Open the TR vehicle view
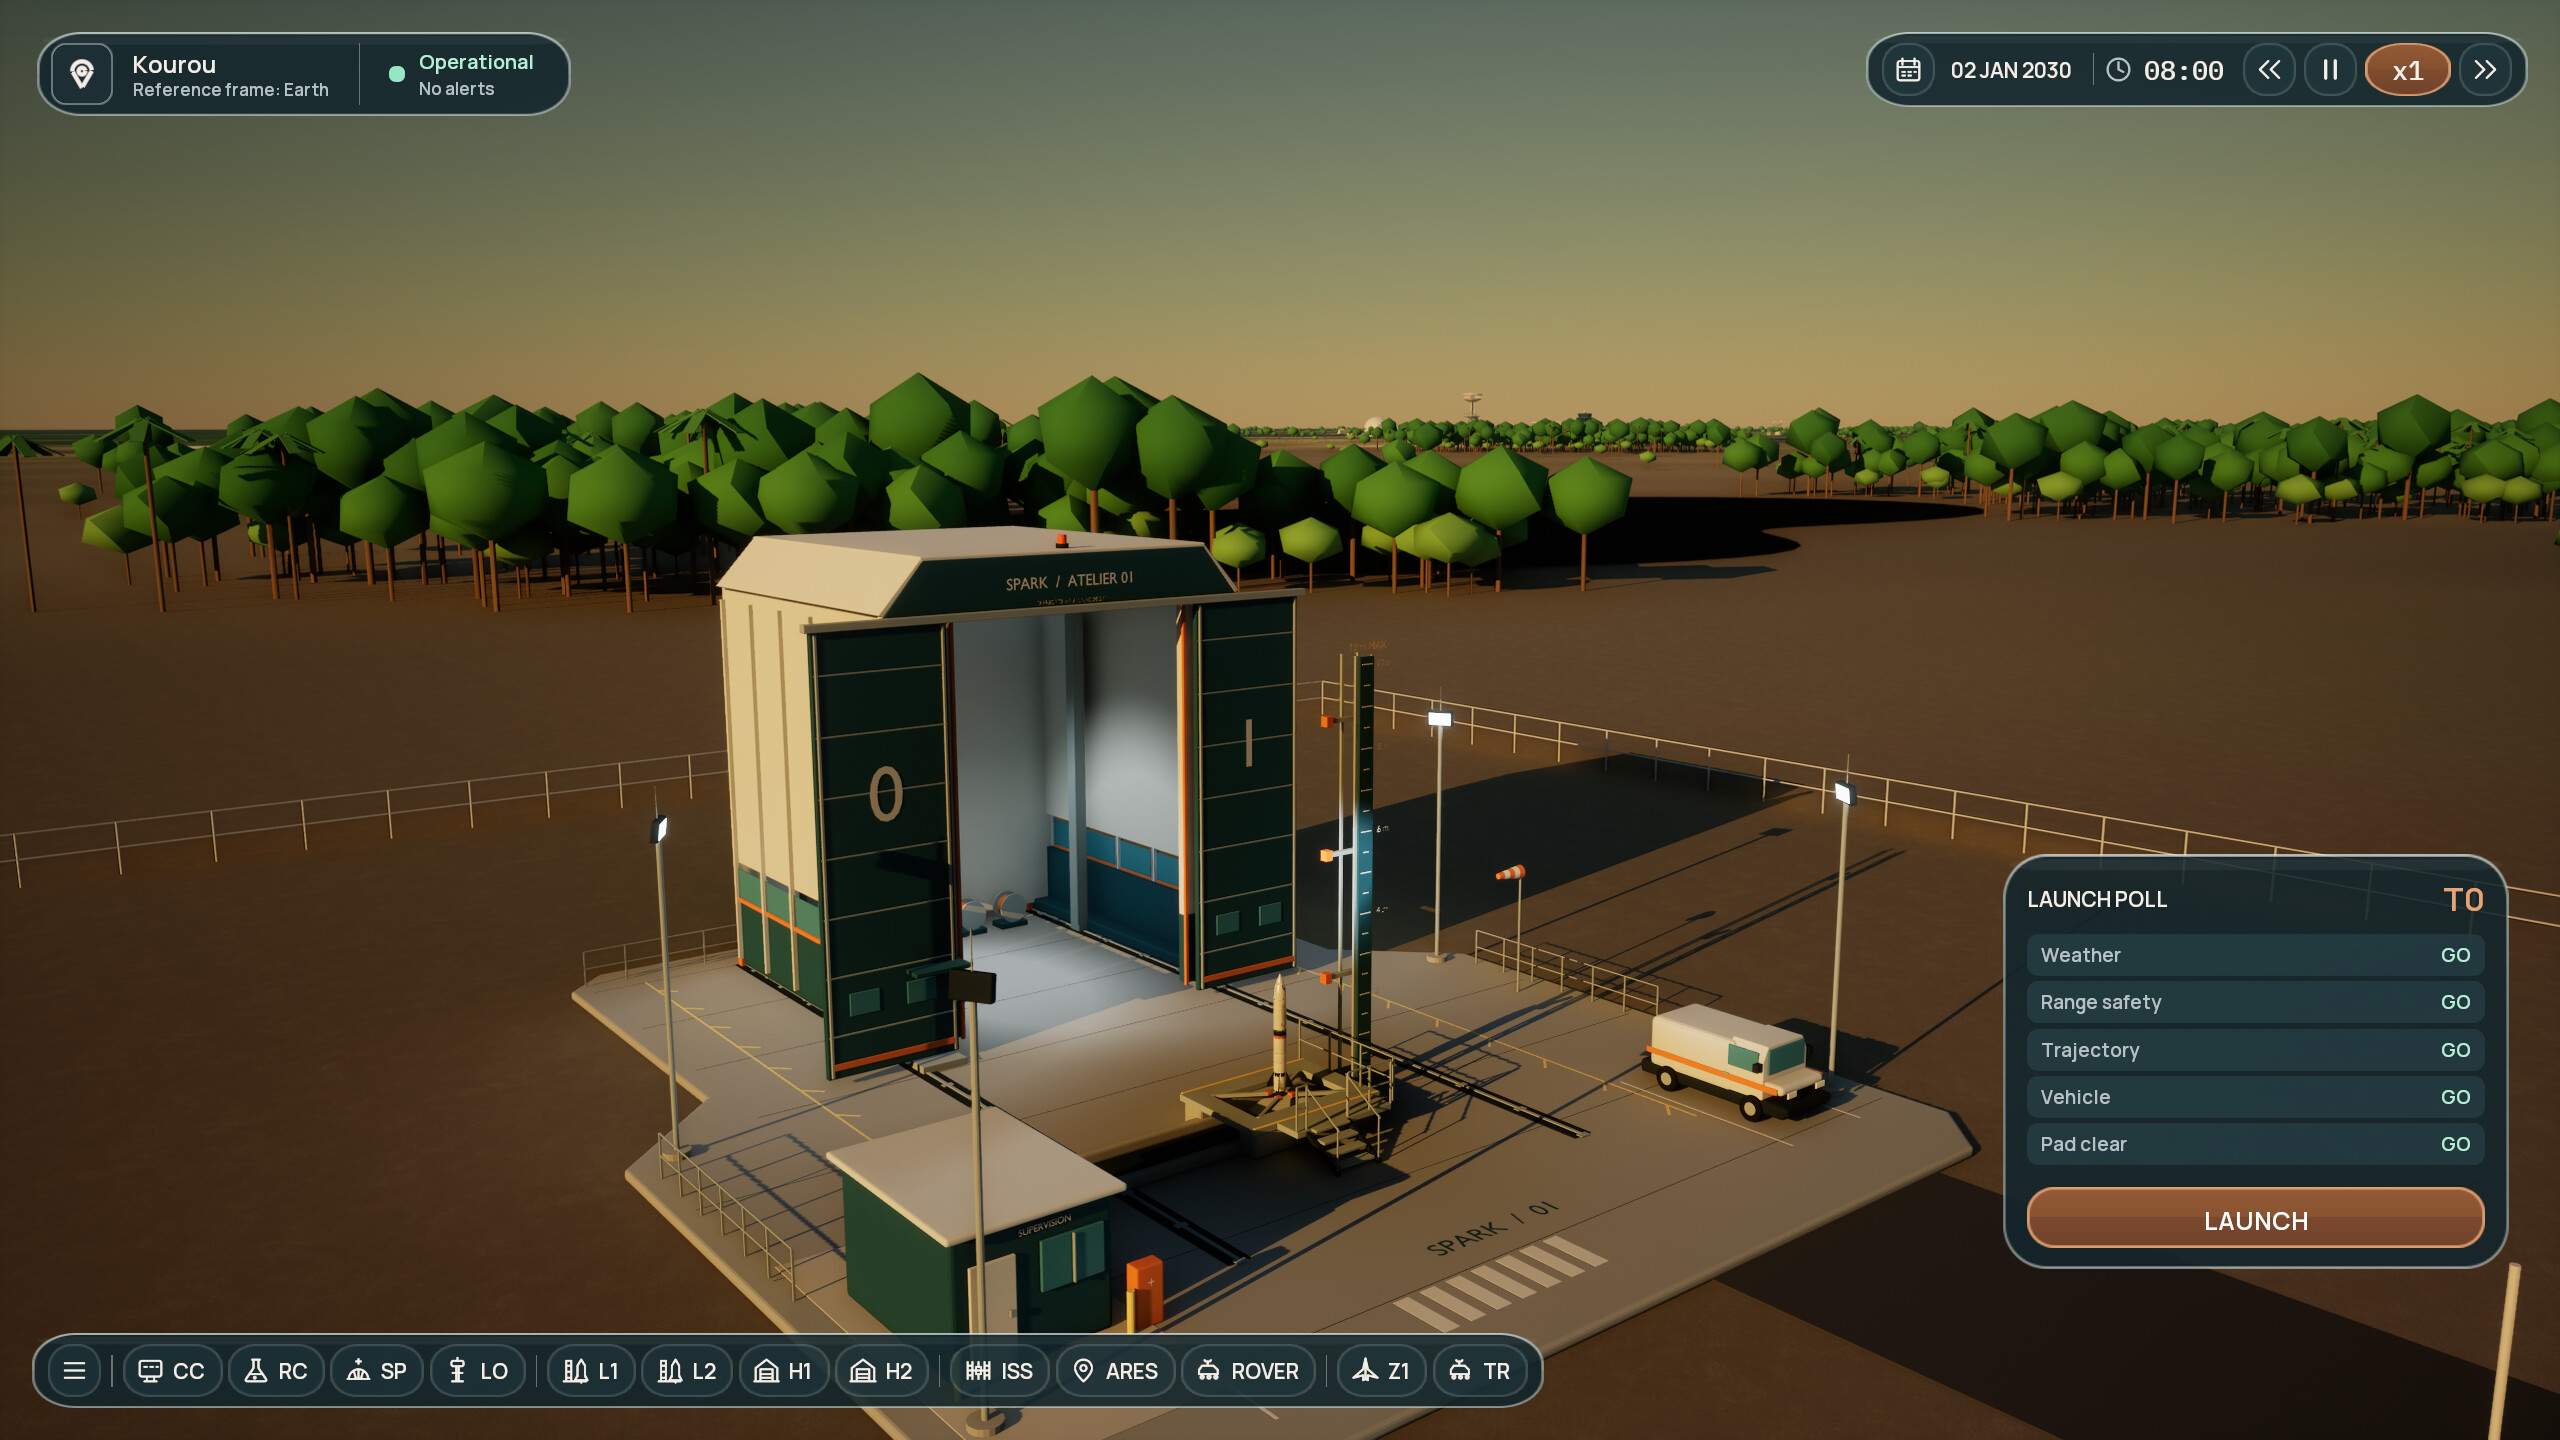This screenshot has width=2560, height=1440. (1480, 1370)
